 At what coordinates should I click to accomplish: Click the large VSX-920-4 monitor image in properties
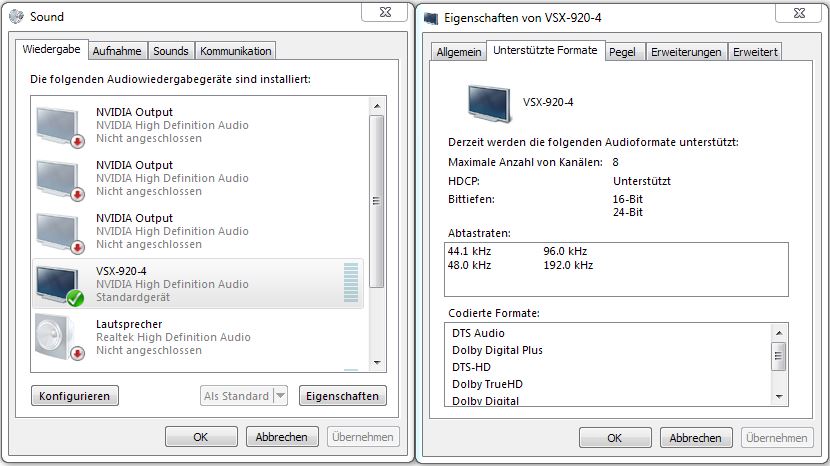489,103
